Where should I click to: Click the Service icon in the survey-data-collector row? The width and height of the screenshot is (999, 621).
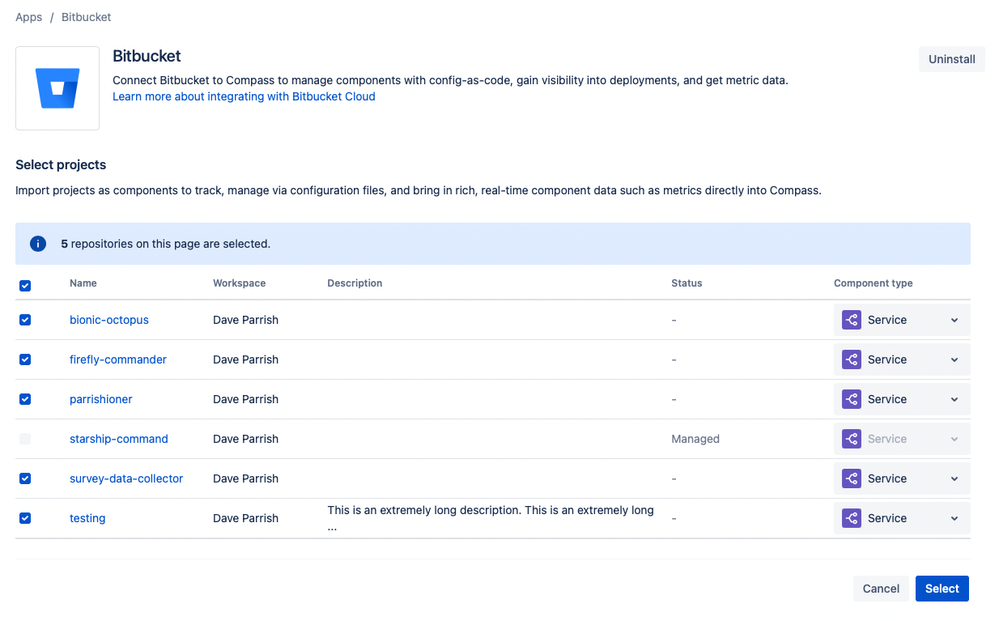(x=851, y=478)
